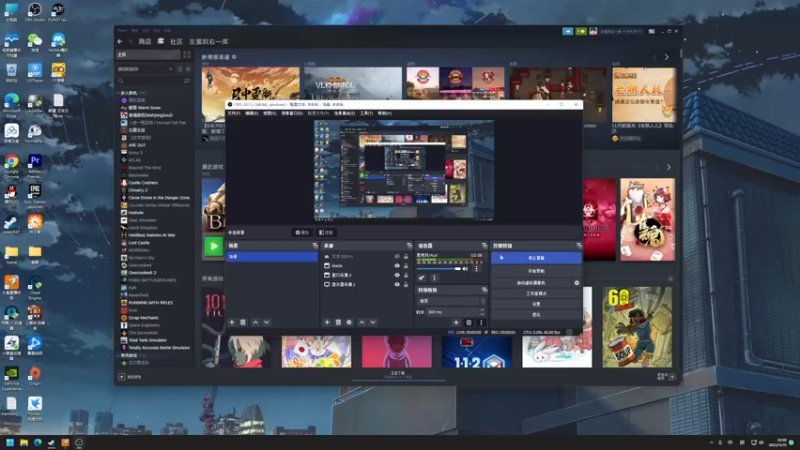Open the mic/Aux channel options menu
This screenshot has height=450, width=800.
(477, 268)
